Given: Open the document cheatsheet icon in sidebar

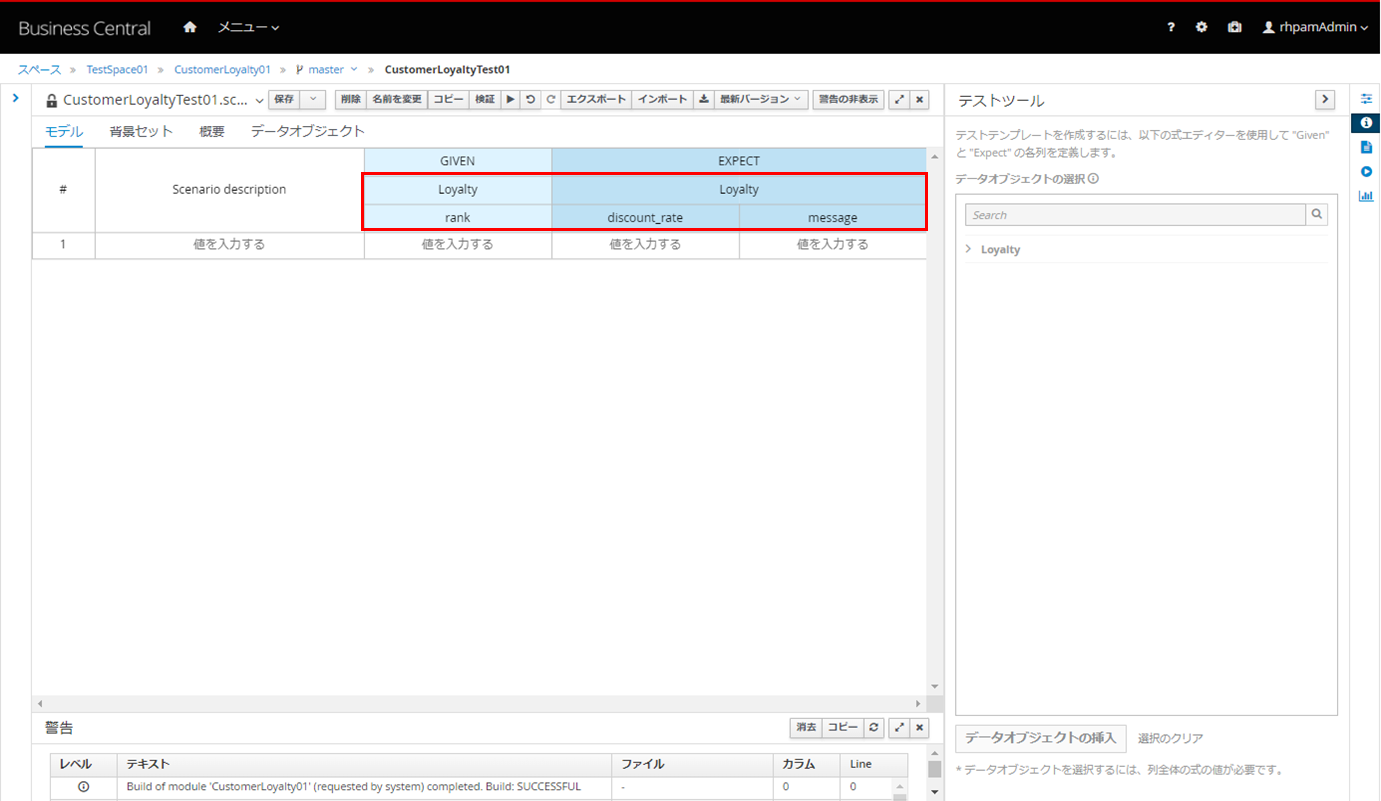Looking at the screenshot, I should pyautogui.click(x=1366, y=147).
